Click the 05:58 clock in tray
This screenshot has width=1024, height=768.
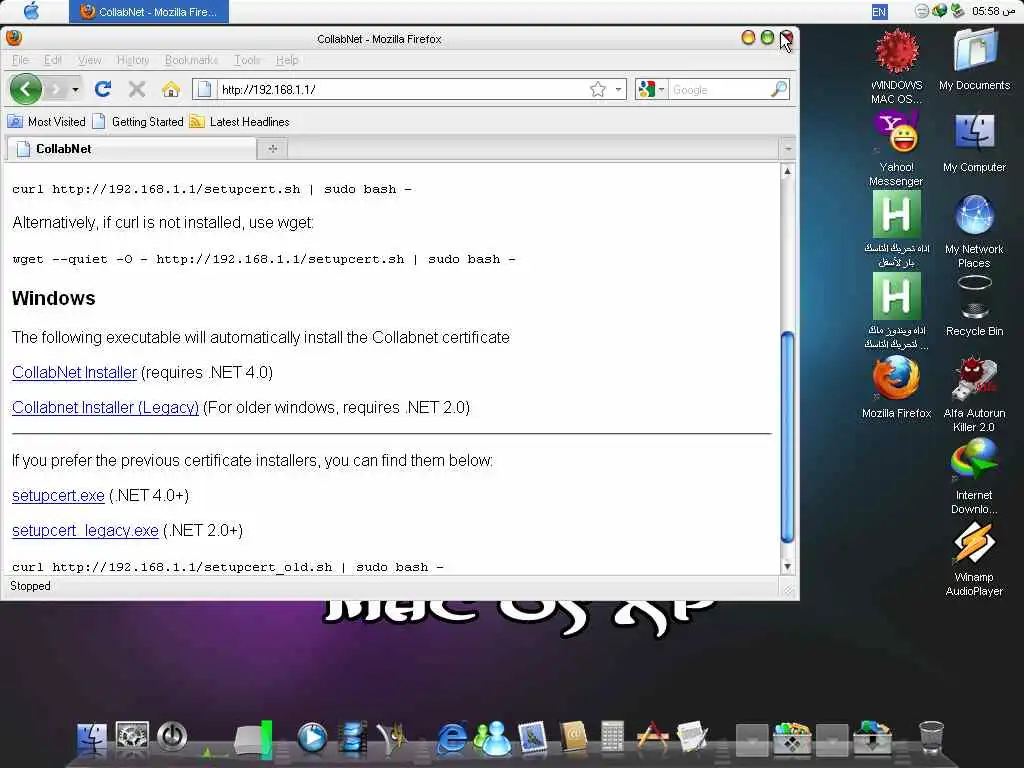tap(993, 11)
